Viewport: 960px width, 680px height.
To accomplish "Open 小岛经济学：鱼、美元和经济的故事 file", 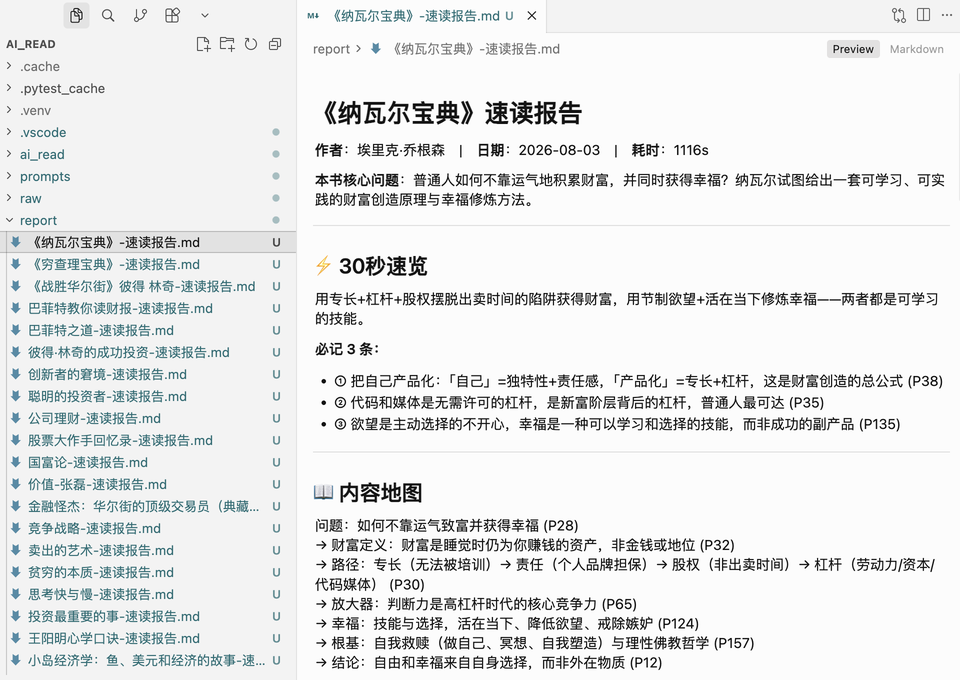I will (148, 661).
